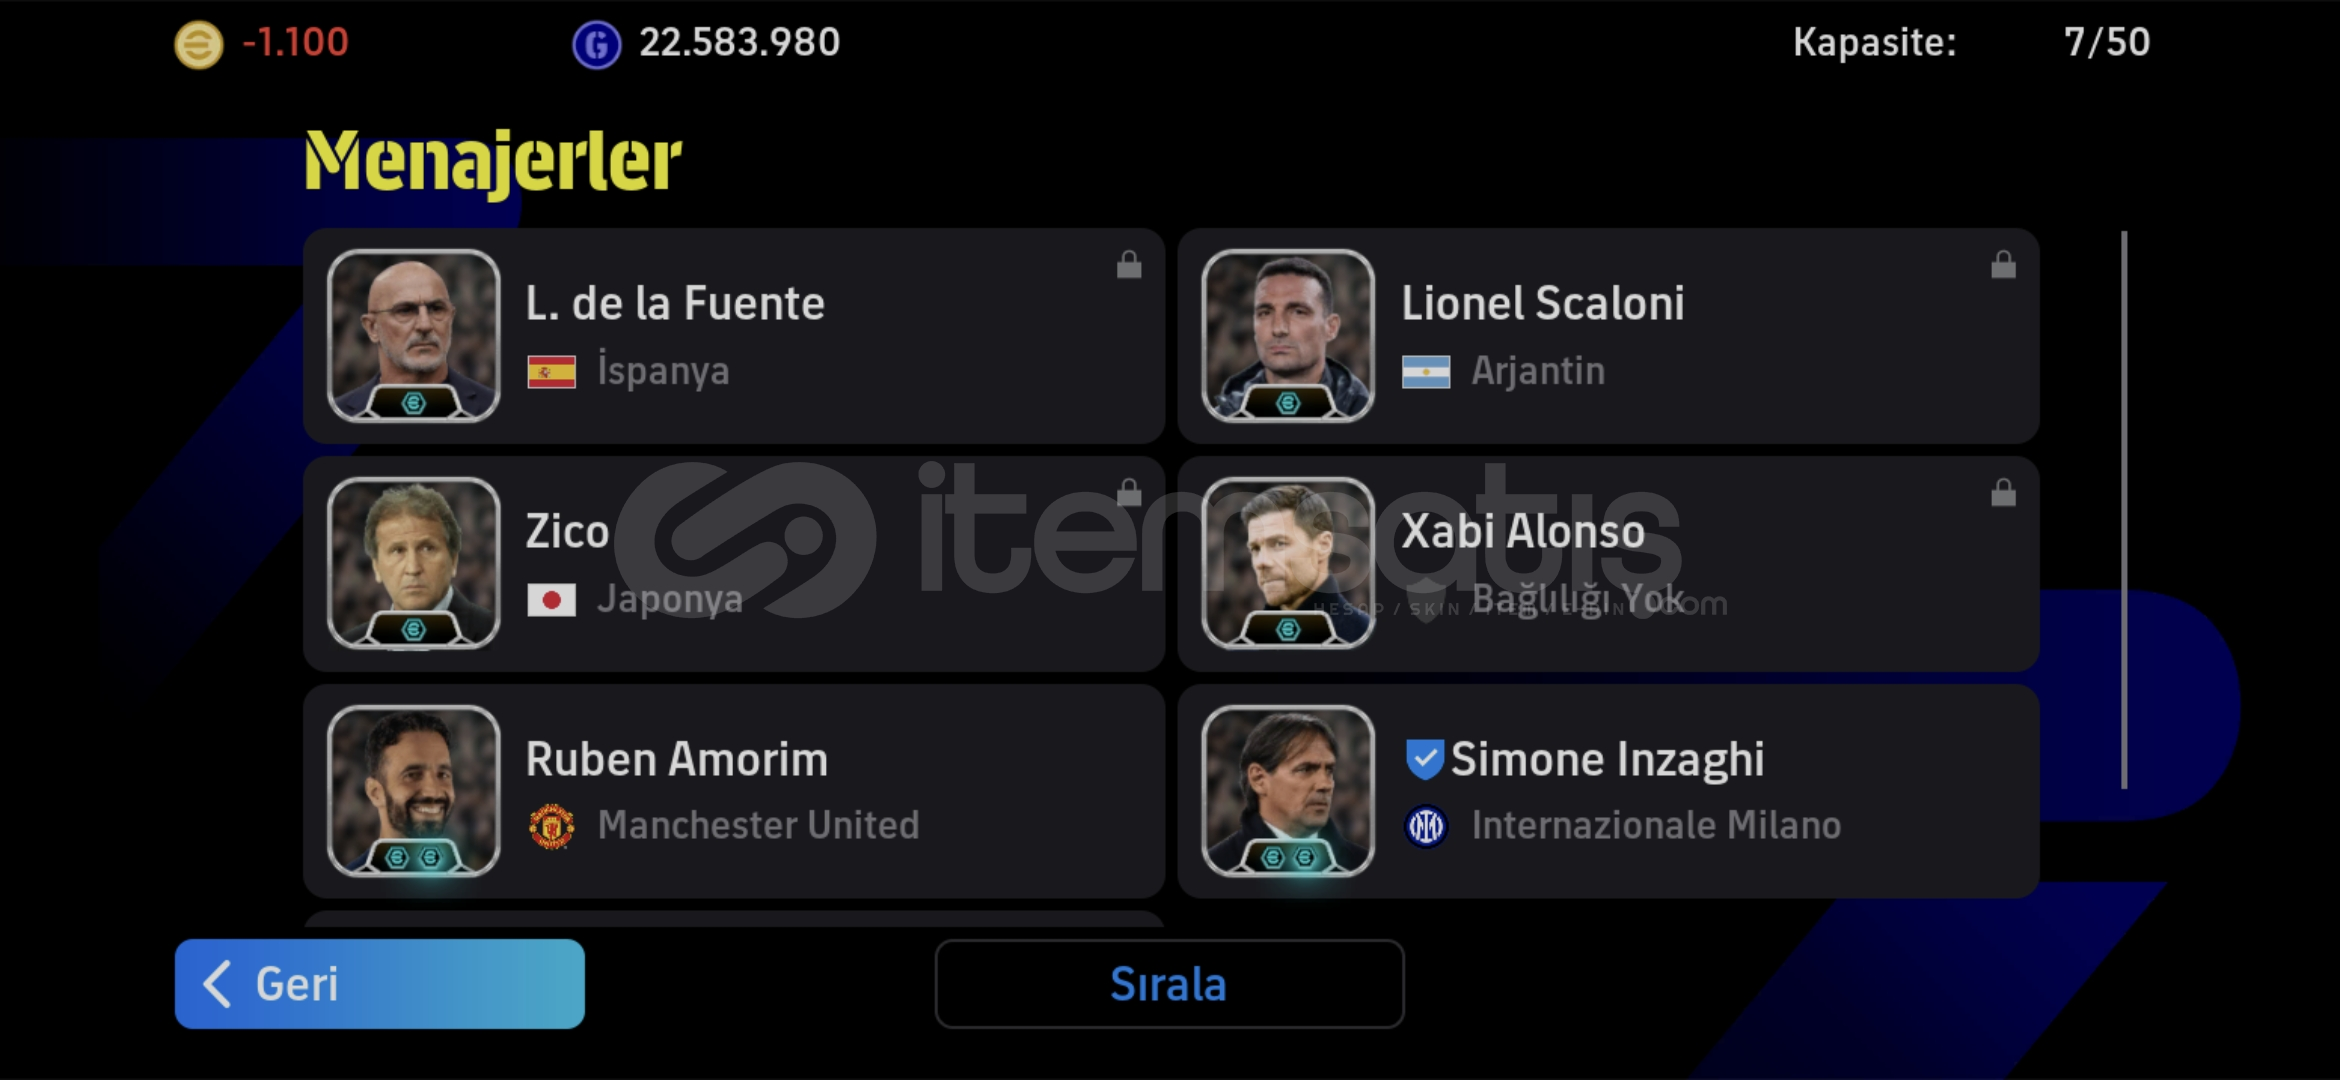
Task: Click the Spain flag icon
Action: 551,372
